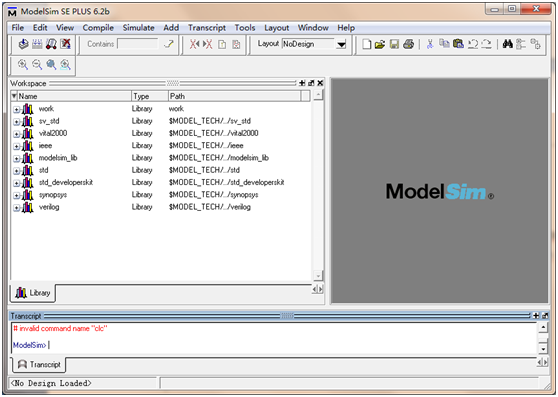The height and width of the screenshot is (397, 558).
Task: Click the New file icon
Action: (x=367, y=44)
